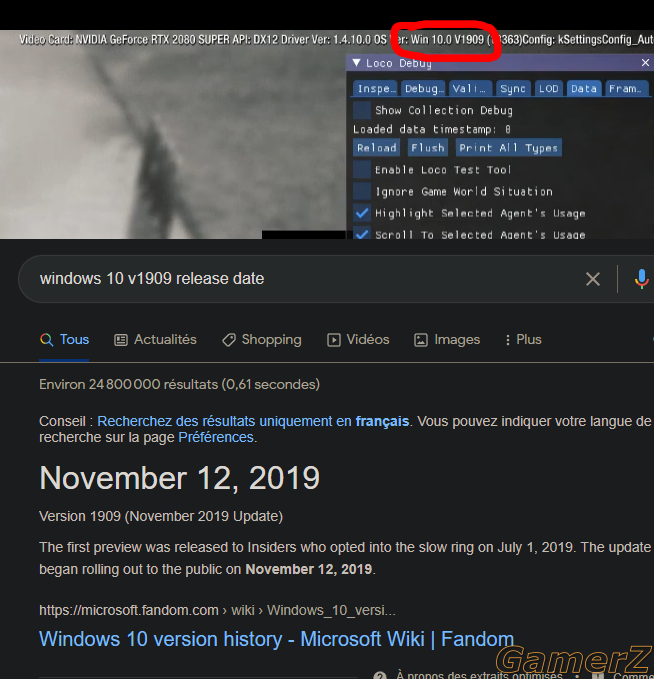This screenshot has height=679, width=654.
Task: Click the Reload button
Action: pyautogui.click(x=376, y=148)
